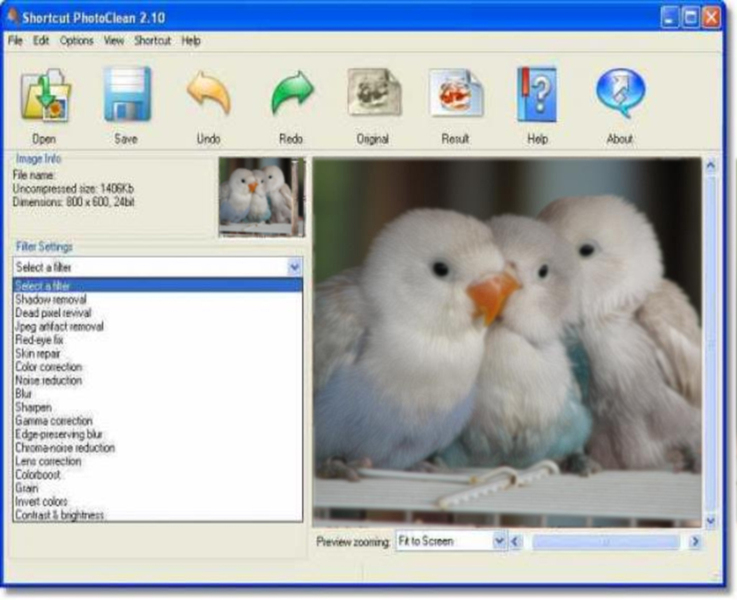737x600 pixels.
Task: Click the vertical scrollbar down arrow
Action: click(711, 521)
